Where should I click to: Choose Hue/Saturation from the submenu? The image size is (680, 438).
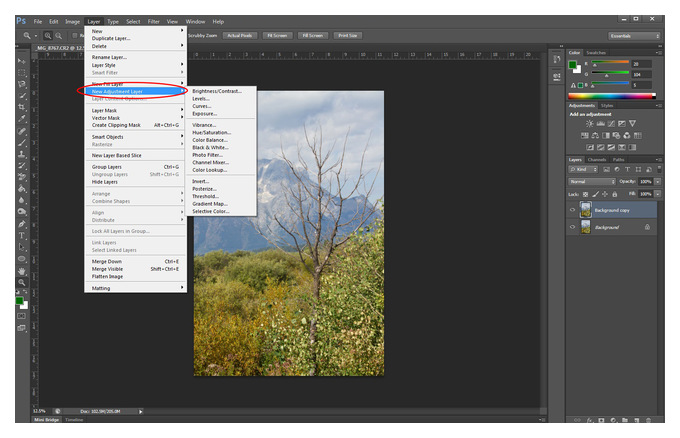(212, 133)
